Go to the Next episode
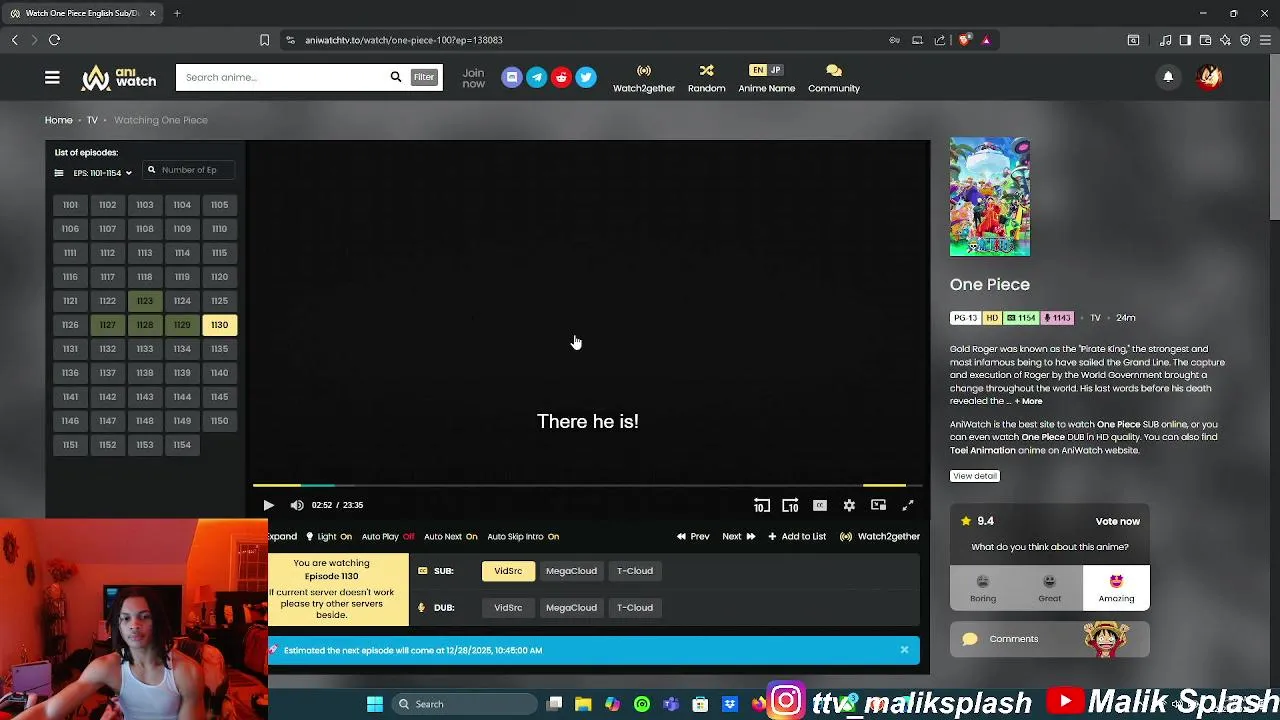This screenshot has height=720, width=1280. [739, 537]
